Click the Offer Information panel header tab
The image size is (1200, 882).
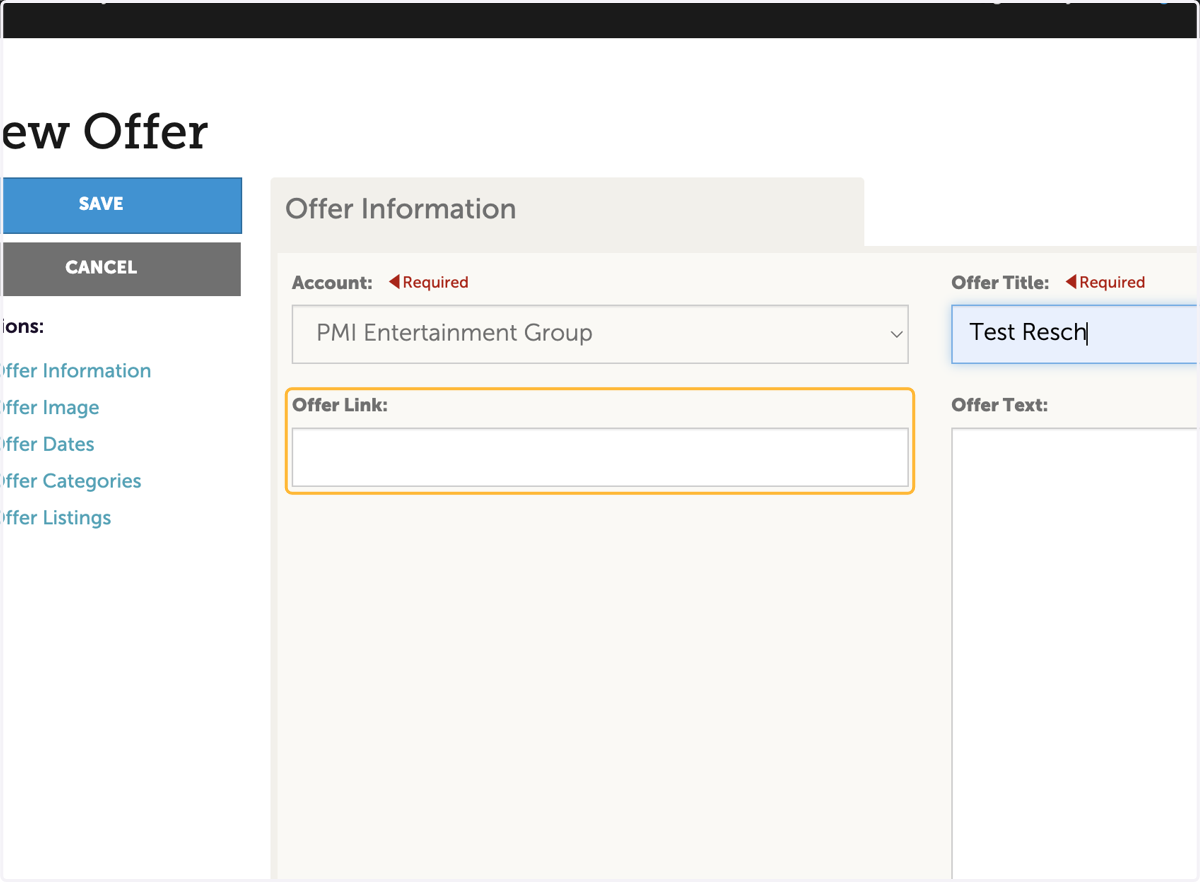point(567,210)
